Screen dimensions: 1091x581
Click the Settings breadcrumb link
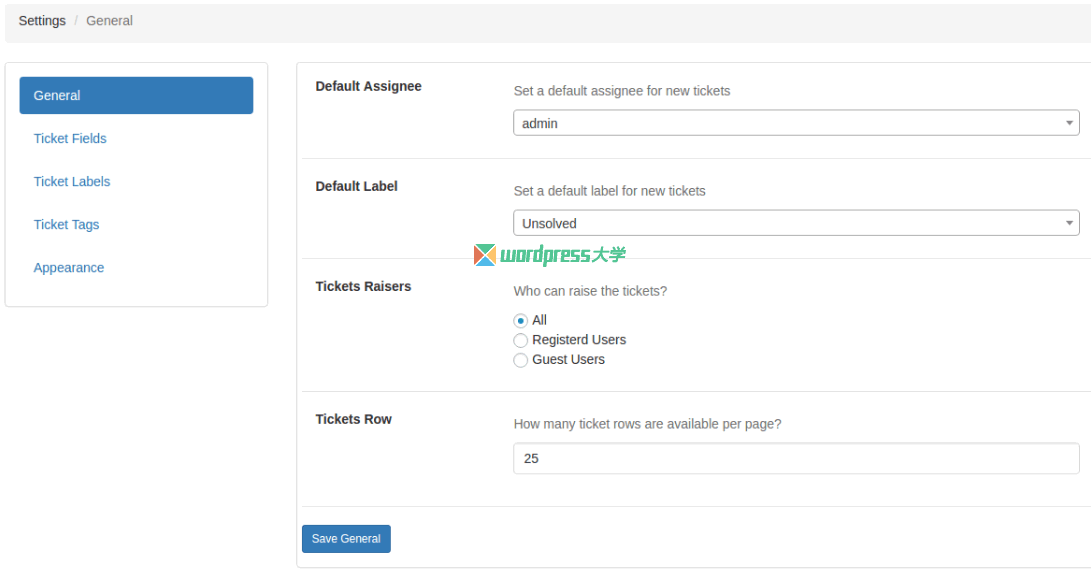pyautogui.click(x=42, y=21)
